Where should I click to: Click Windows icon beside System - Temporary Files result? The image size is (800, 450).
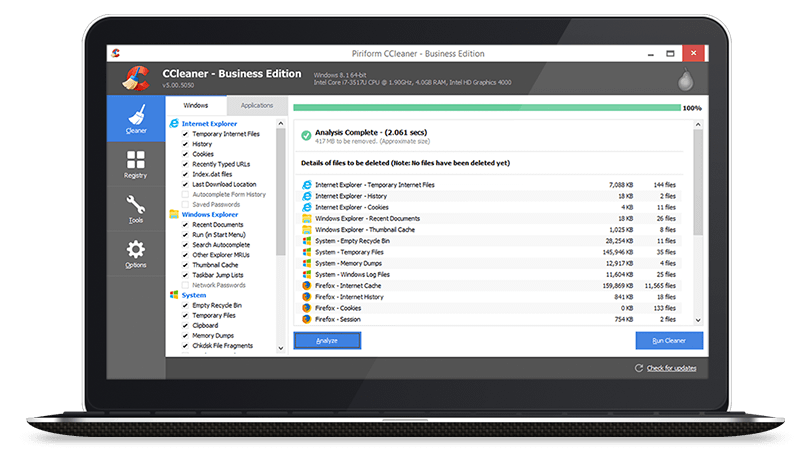pos(307,252)
